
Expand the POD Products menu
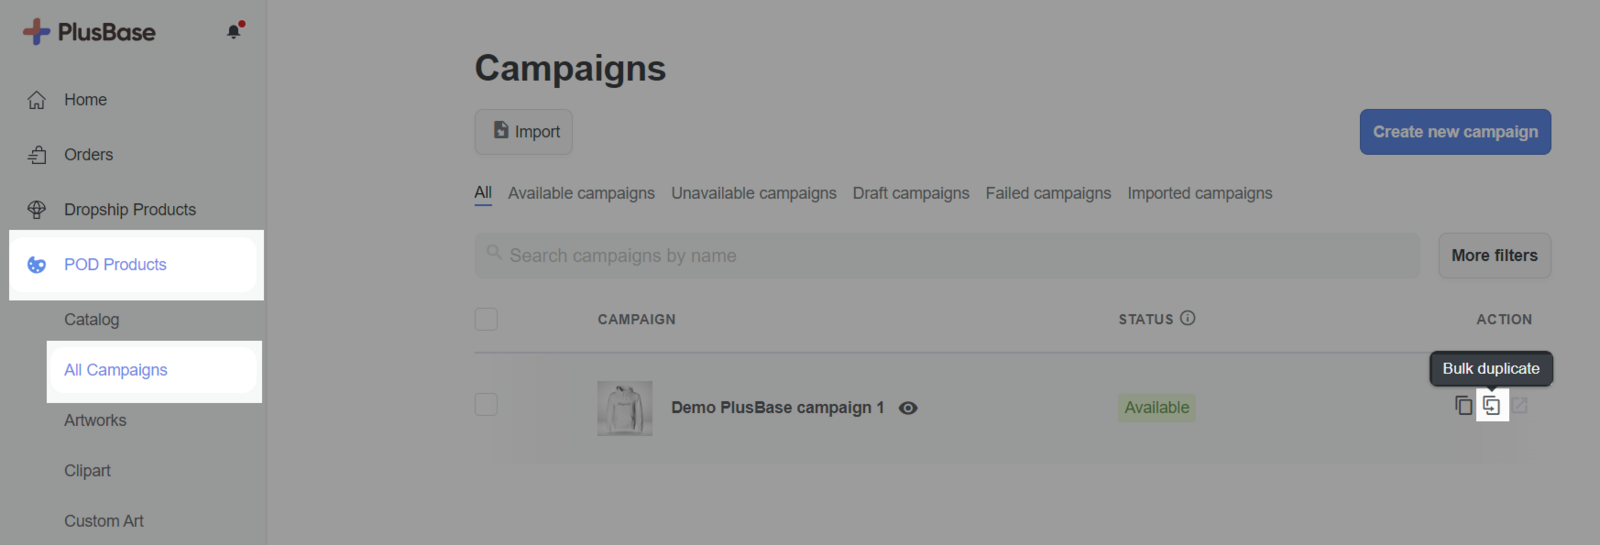115,265
